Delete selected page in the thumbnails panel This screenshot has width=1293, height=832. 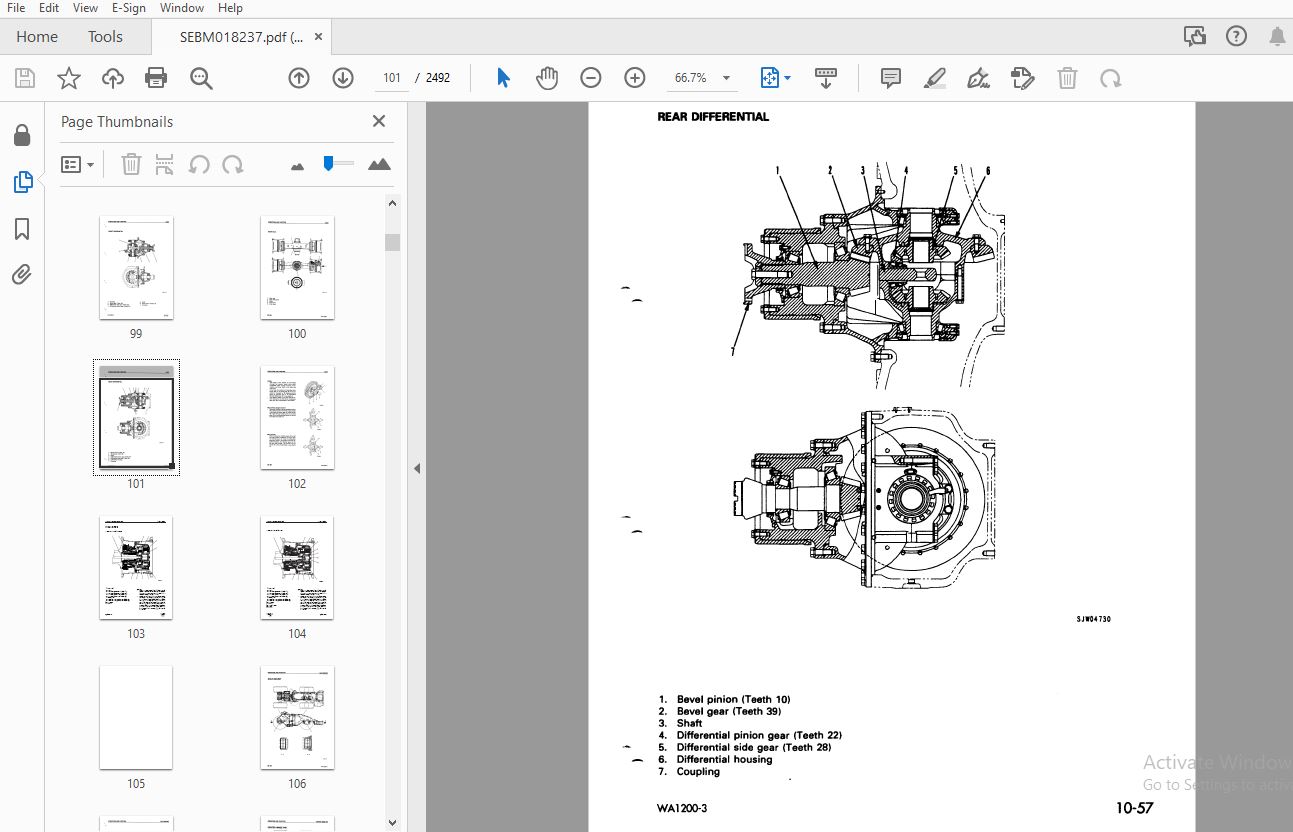click(131, 164)
